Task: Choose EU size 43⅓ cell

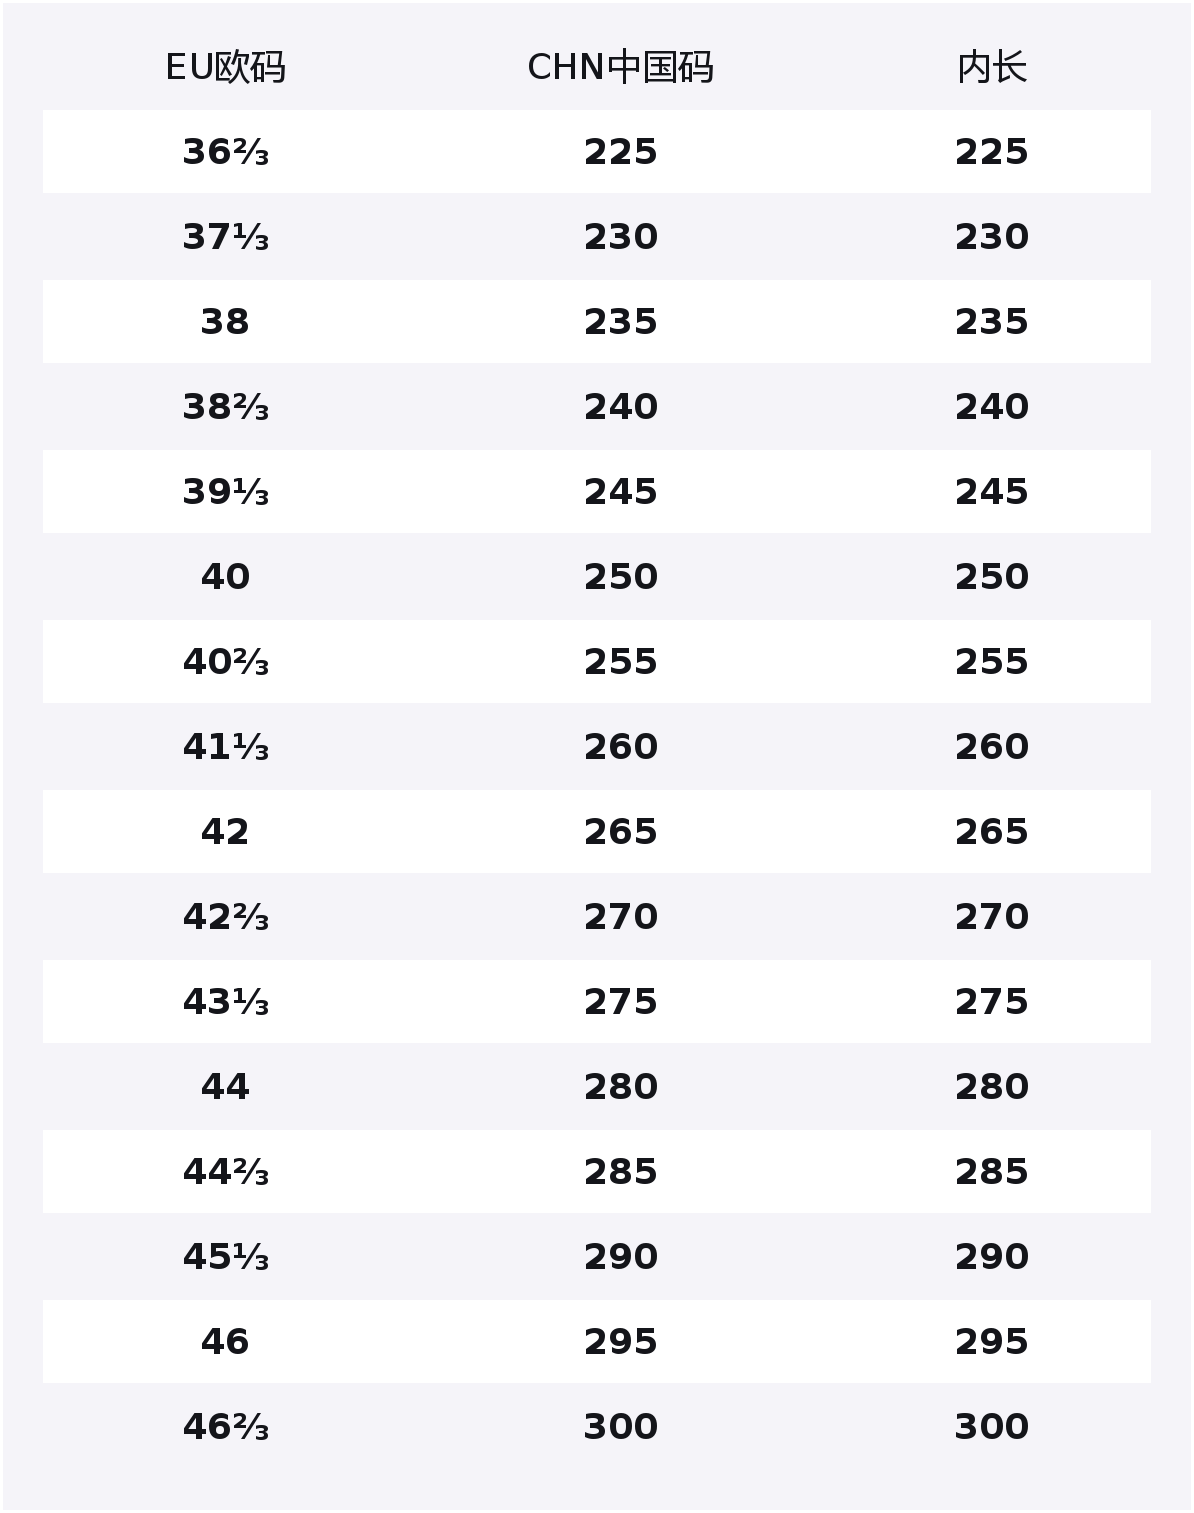Action: (x=225, y=1002)
